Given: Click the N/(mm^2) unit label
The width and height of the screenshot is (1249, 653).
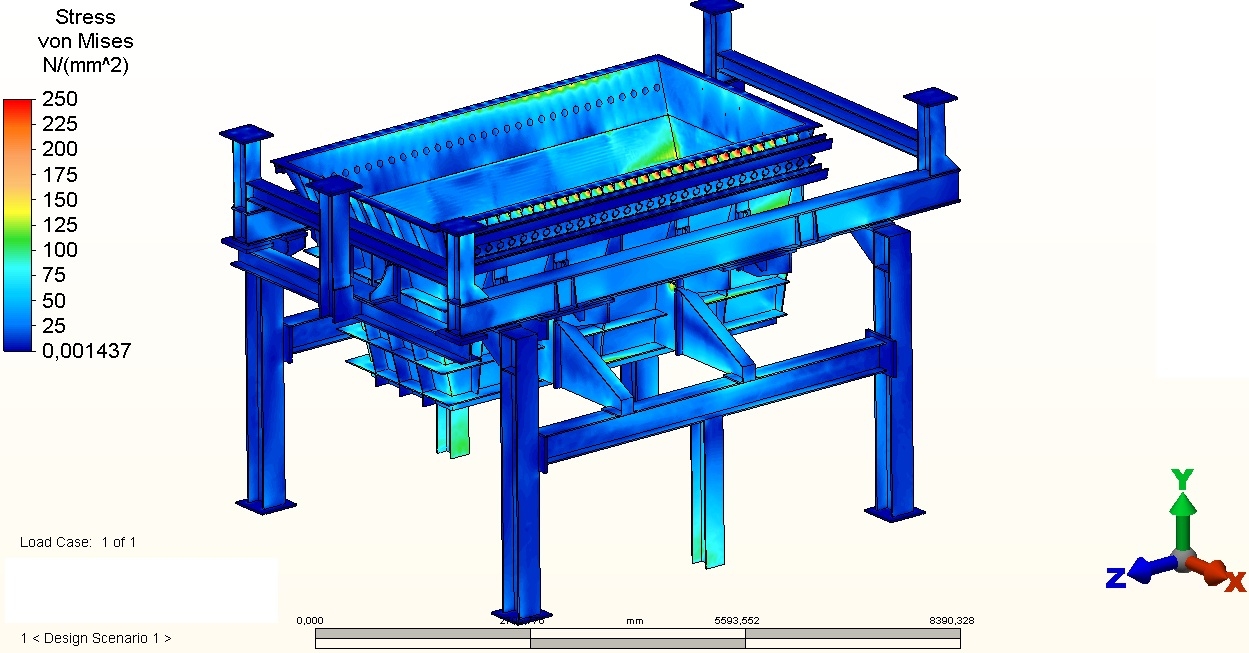Looking at the screenshot, I should 85,65.
